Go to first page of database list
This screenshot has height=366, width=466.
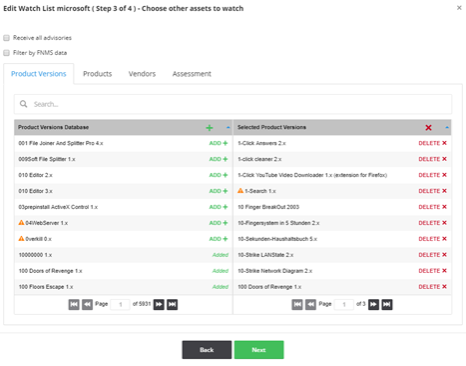pyautogui.click(x=74, y=304)
